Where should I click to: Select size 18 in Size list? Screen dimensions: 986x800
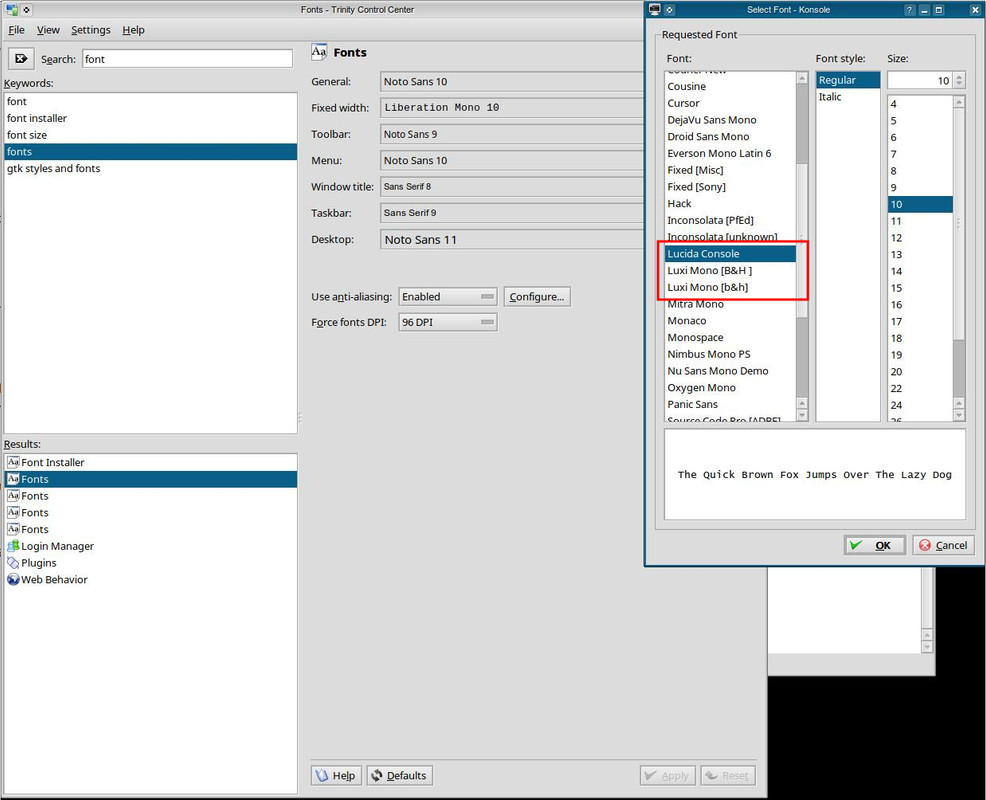921,338
